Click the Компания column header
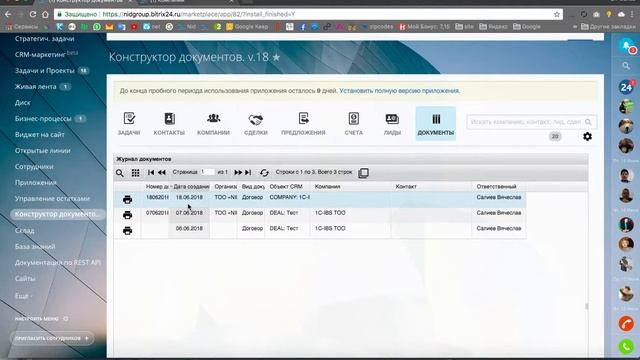The height and width of the screenshot is (360, 640). coord(327,187)
